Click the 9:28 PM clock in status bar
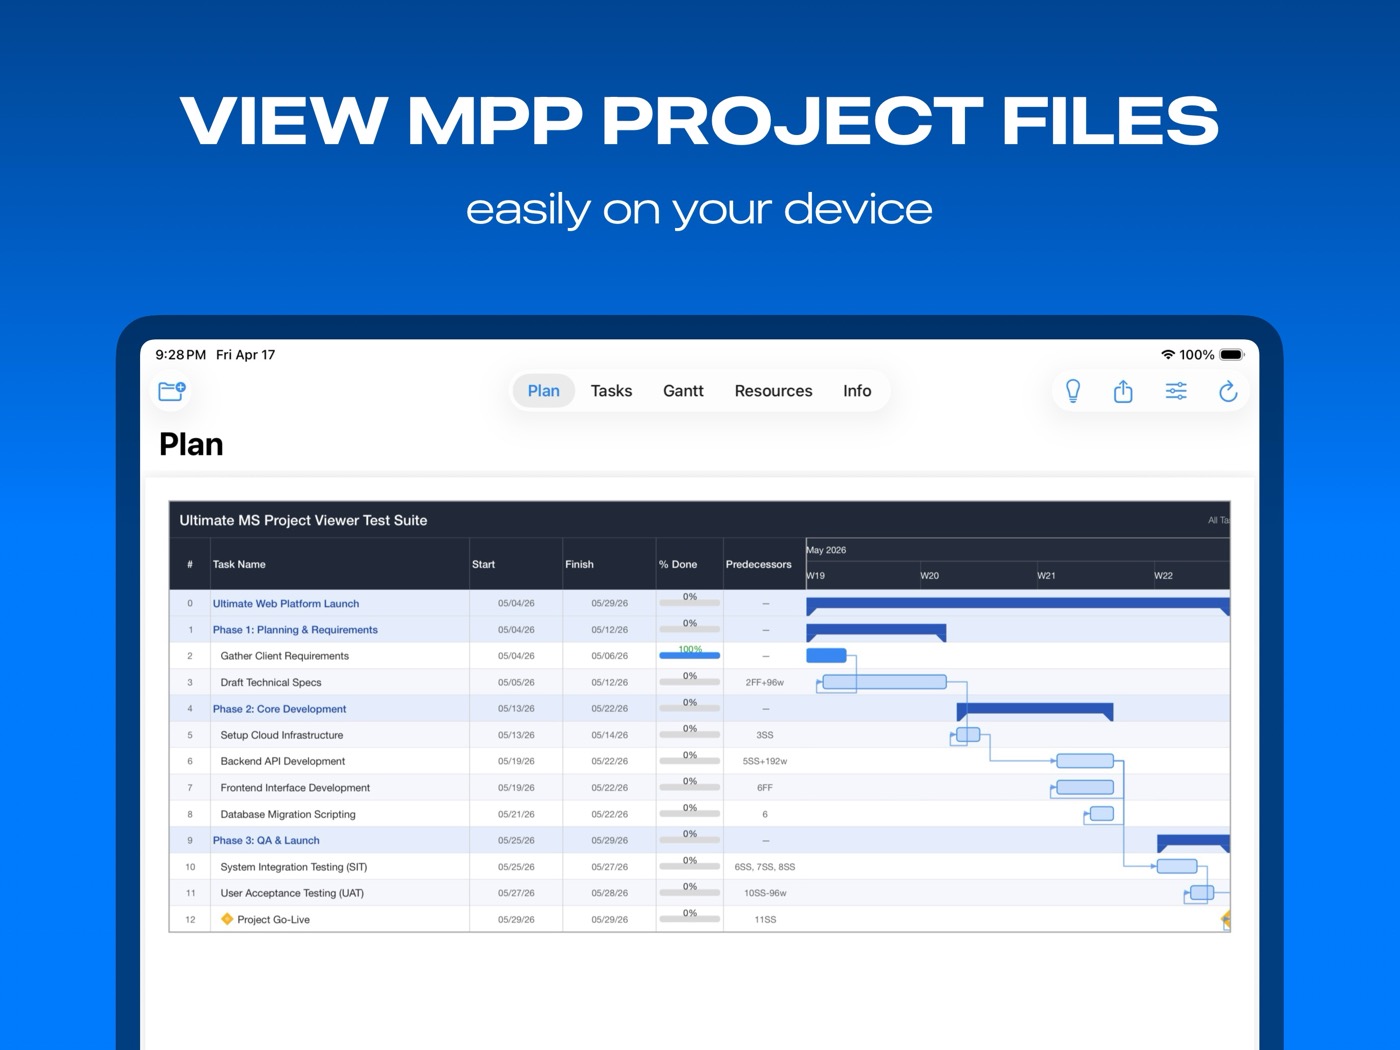 [180, 355]
